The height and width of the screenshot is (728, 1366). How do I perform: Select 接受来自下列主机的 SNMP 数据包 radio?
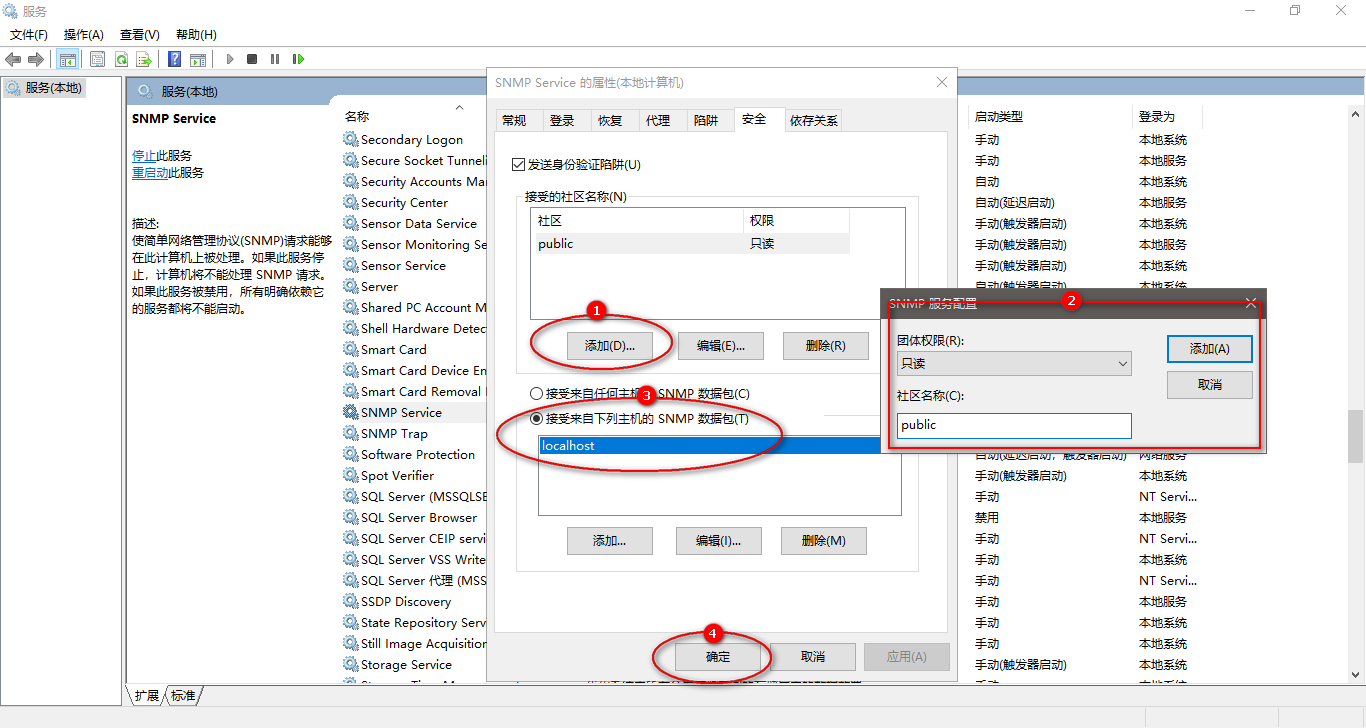536,417
